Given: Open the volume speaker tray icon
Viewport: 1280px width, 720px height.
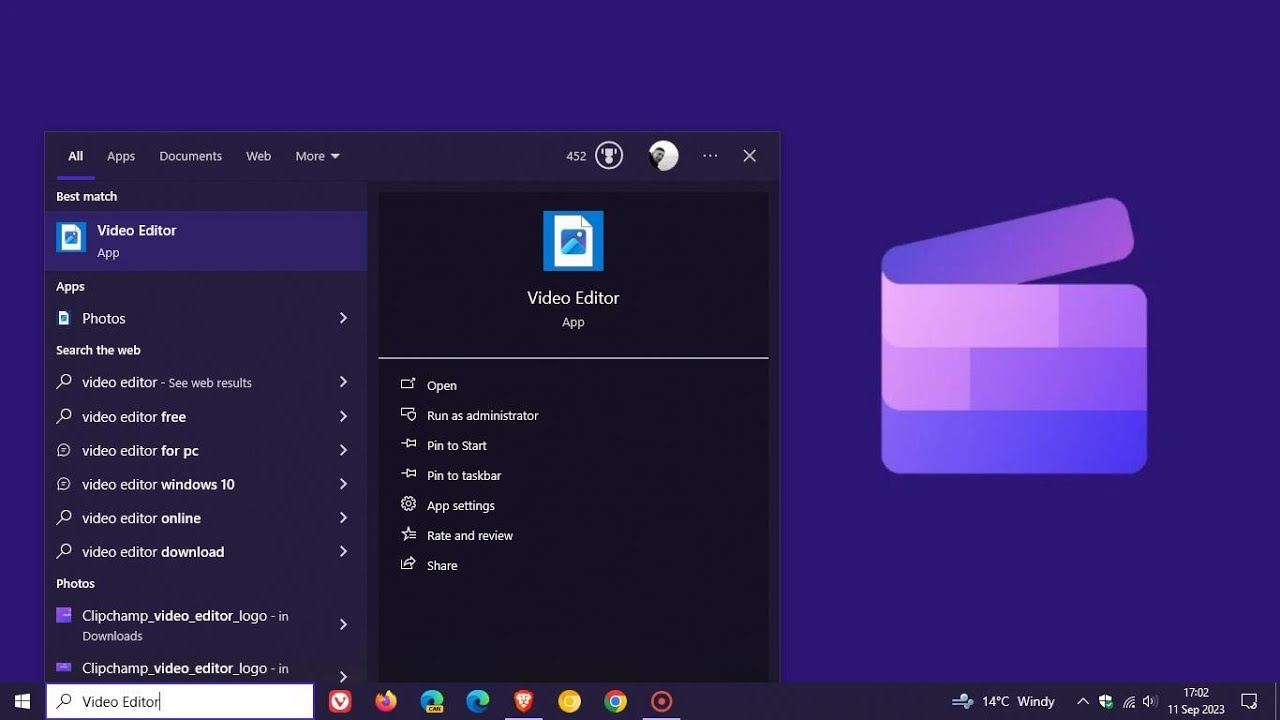Looking at the screenshot, I should click(1150, 701).
